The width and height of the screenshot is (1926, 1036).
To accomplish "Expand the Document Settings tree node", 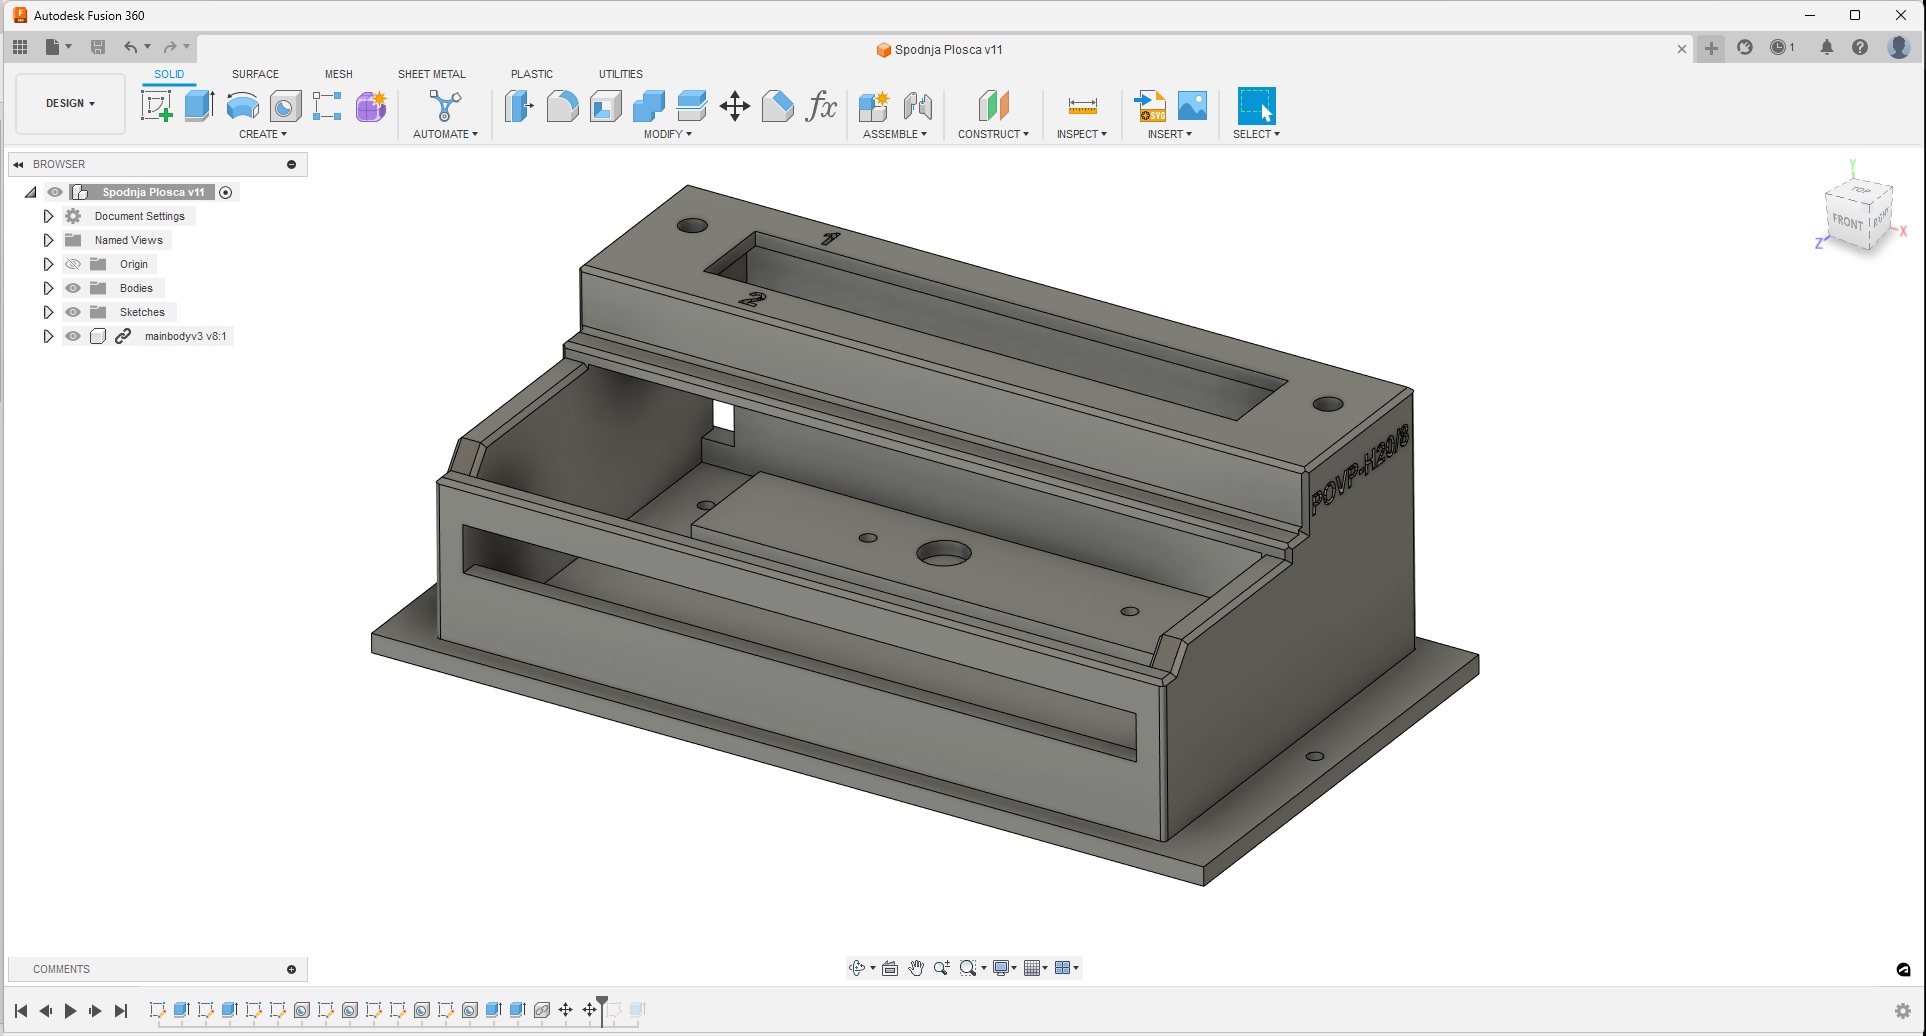I will pos(48,216).
